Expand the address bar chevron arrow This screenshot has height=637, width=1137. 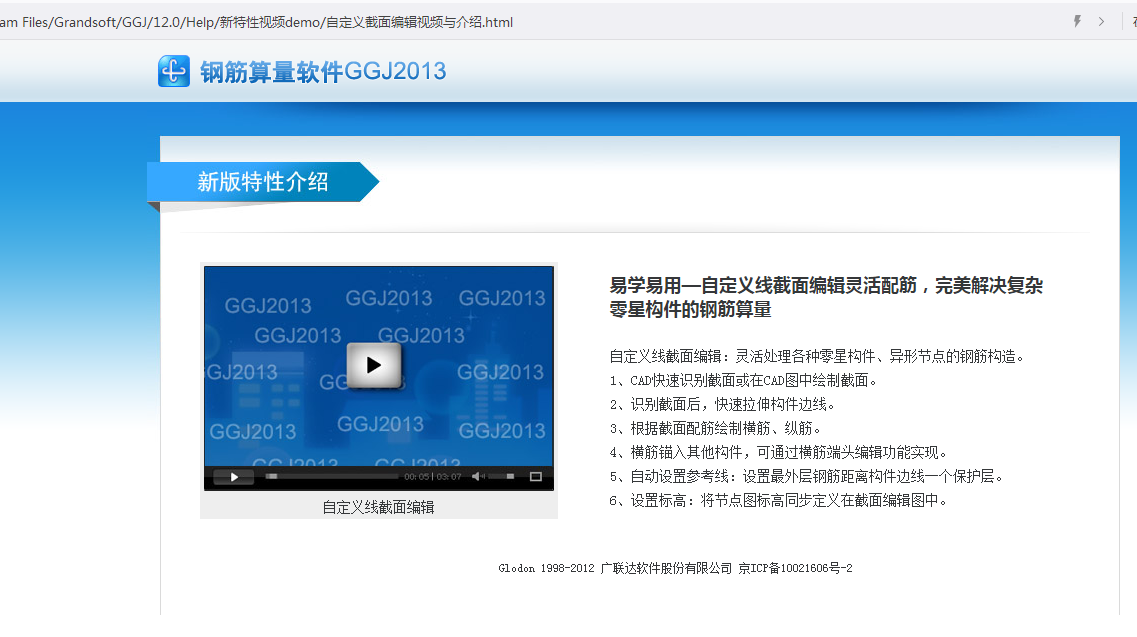(1101, 22)
